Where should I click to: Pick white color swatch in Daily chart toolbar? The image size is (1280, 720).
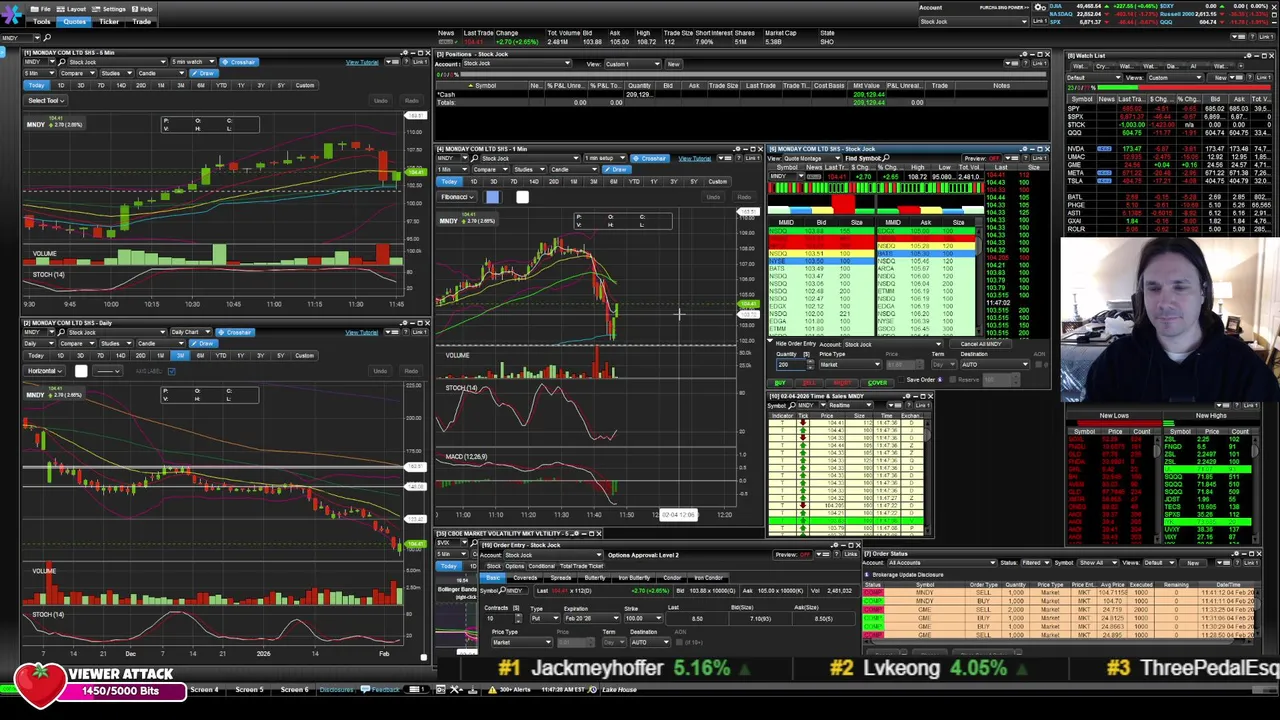81,371
